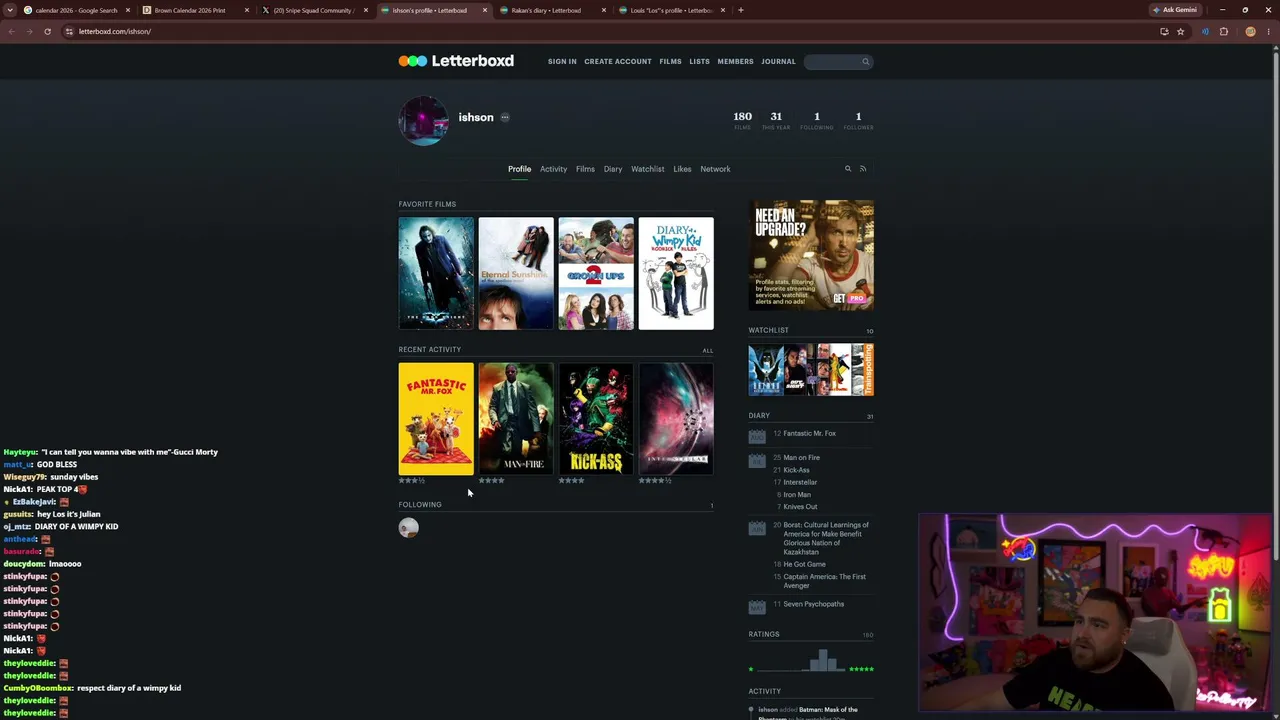Open the three-dot menu beside ishson
Image resolution: width=1280 pixels, height=720 pixels.
coord(505,117)
